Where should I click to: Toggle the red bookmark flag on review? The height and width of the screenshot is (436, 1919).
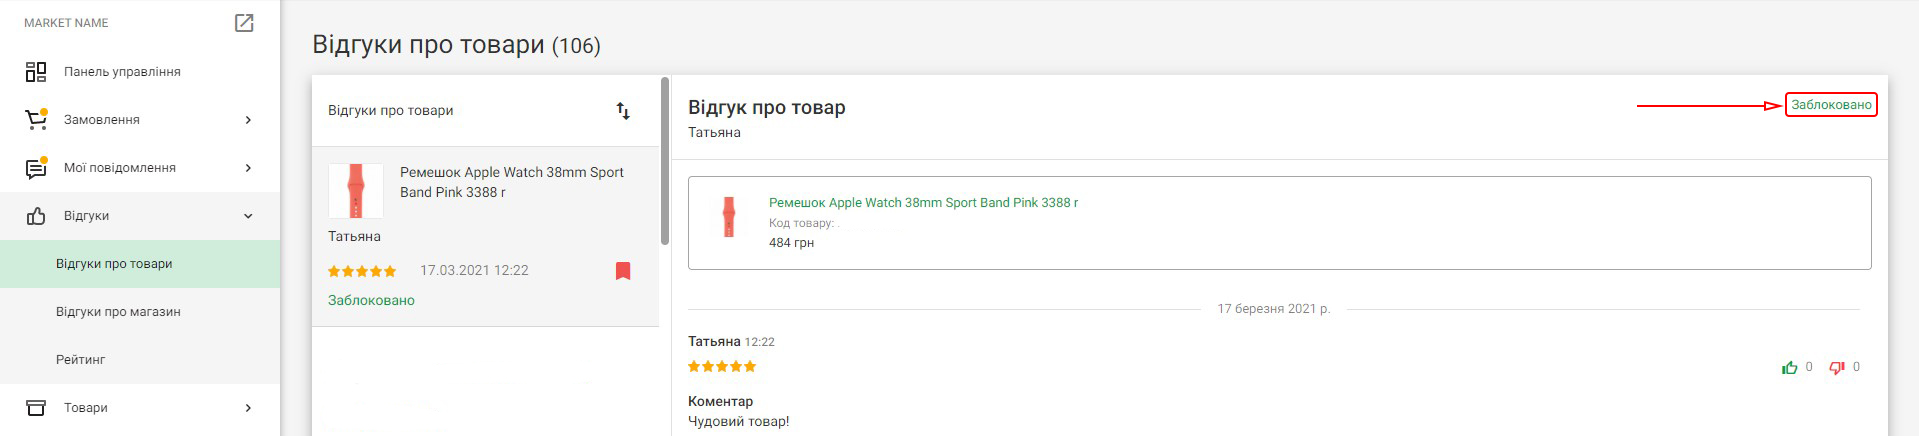pos(623,271)
